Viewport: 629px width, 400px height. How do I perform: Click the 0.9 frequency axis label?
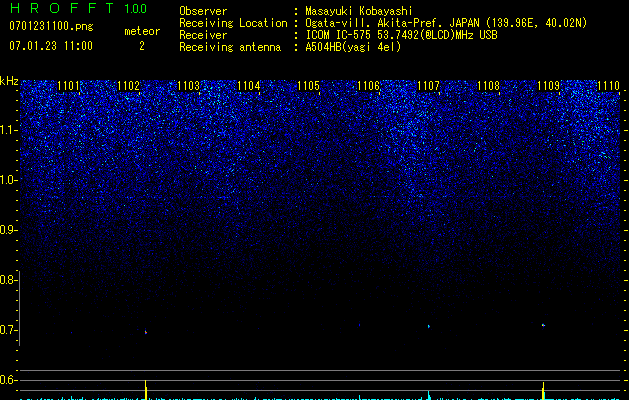7,230
